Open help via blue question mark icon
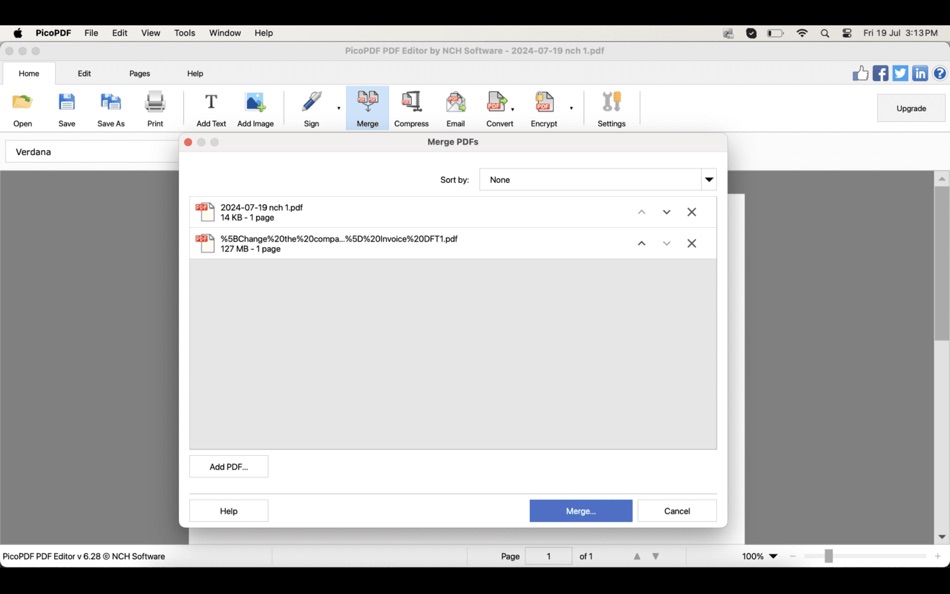Viewport: 950px width, 594px height. tap(939, 73)
